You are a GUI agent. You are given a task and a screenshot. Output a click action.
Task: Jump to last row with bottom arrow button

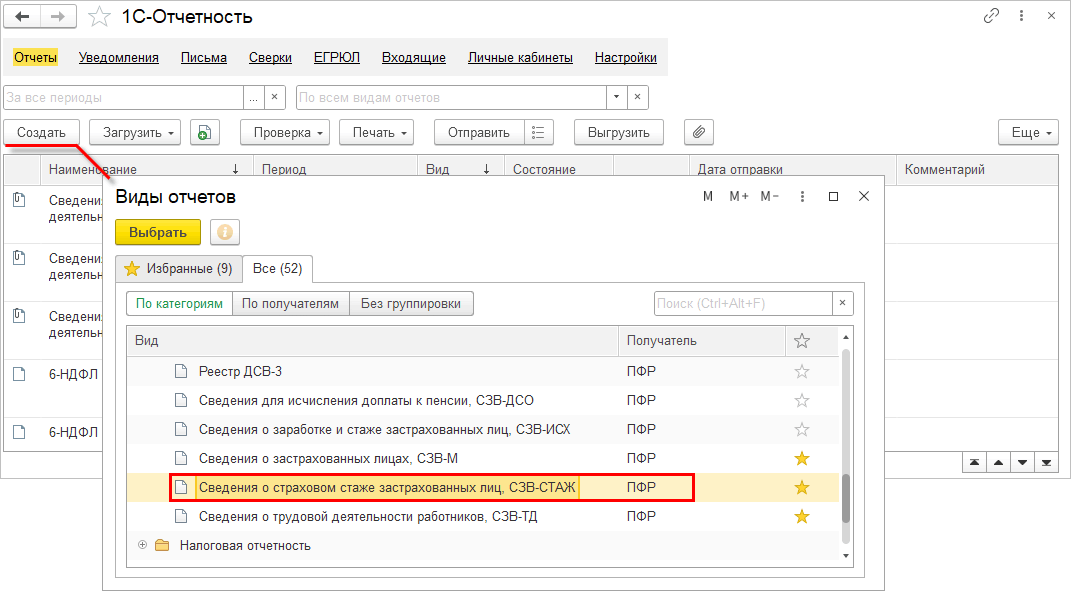1046,463
